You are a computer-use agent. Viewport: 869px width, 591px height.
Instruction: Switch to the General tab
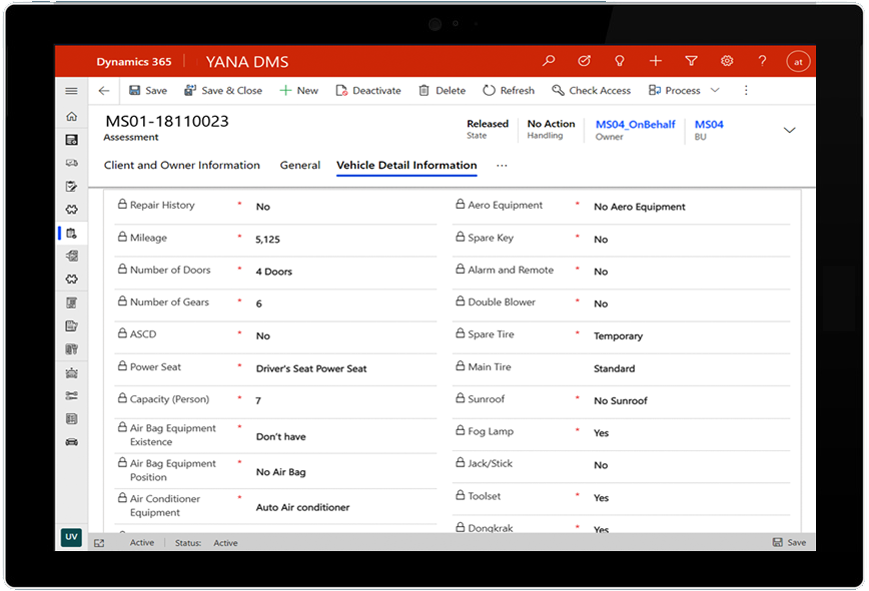300,165
